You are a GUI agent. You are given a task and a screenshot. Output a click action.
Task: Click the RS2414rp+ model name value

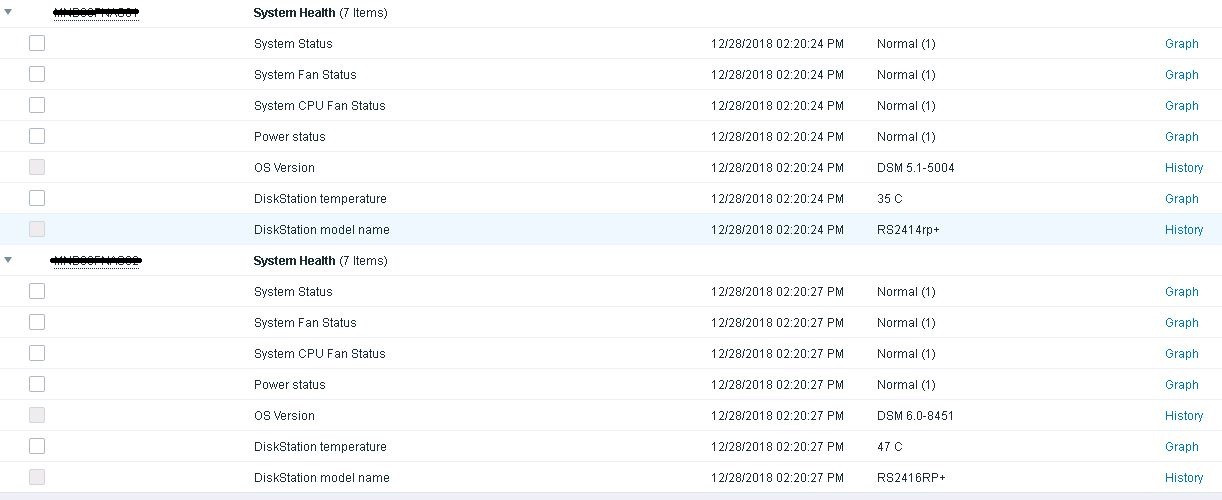point(908,230)
